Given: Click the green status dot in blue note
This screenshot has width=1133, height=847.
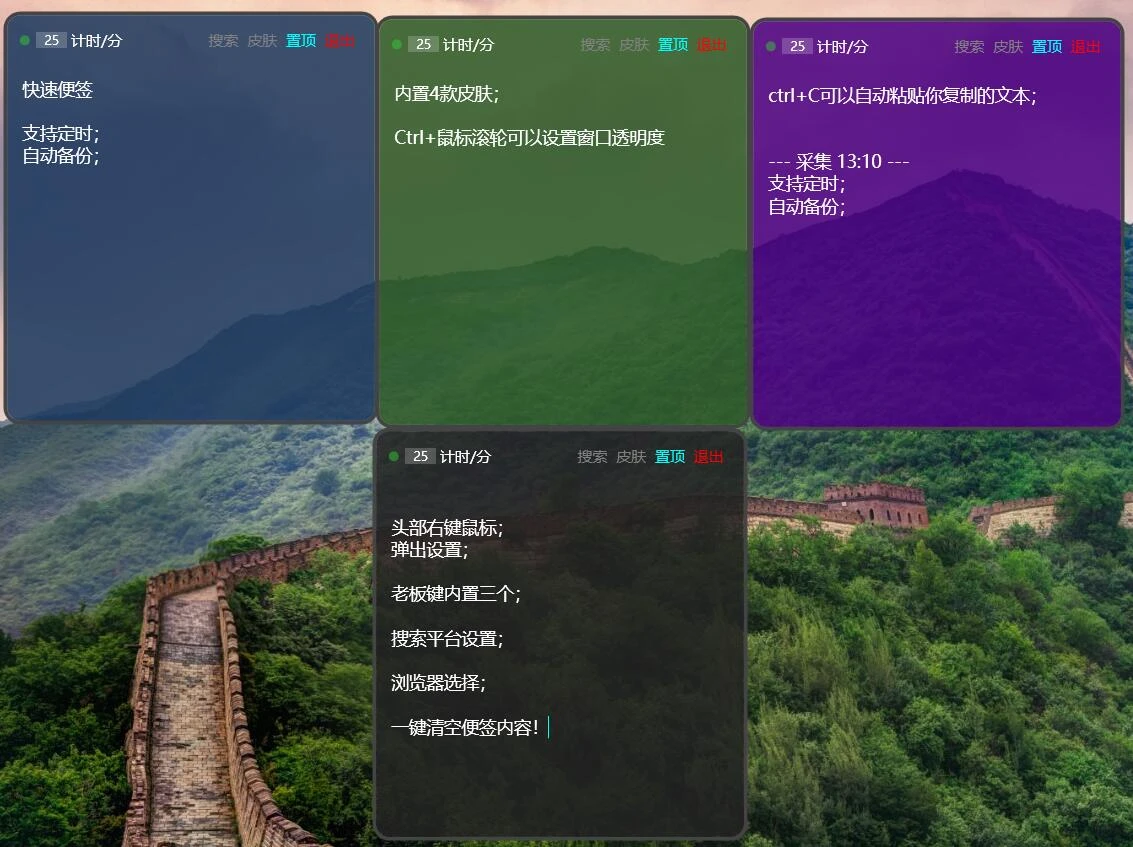Looking at the screenshot, I should point(25,40).
